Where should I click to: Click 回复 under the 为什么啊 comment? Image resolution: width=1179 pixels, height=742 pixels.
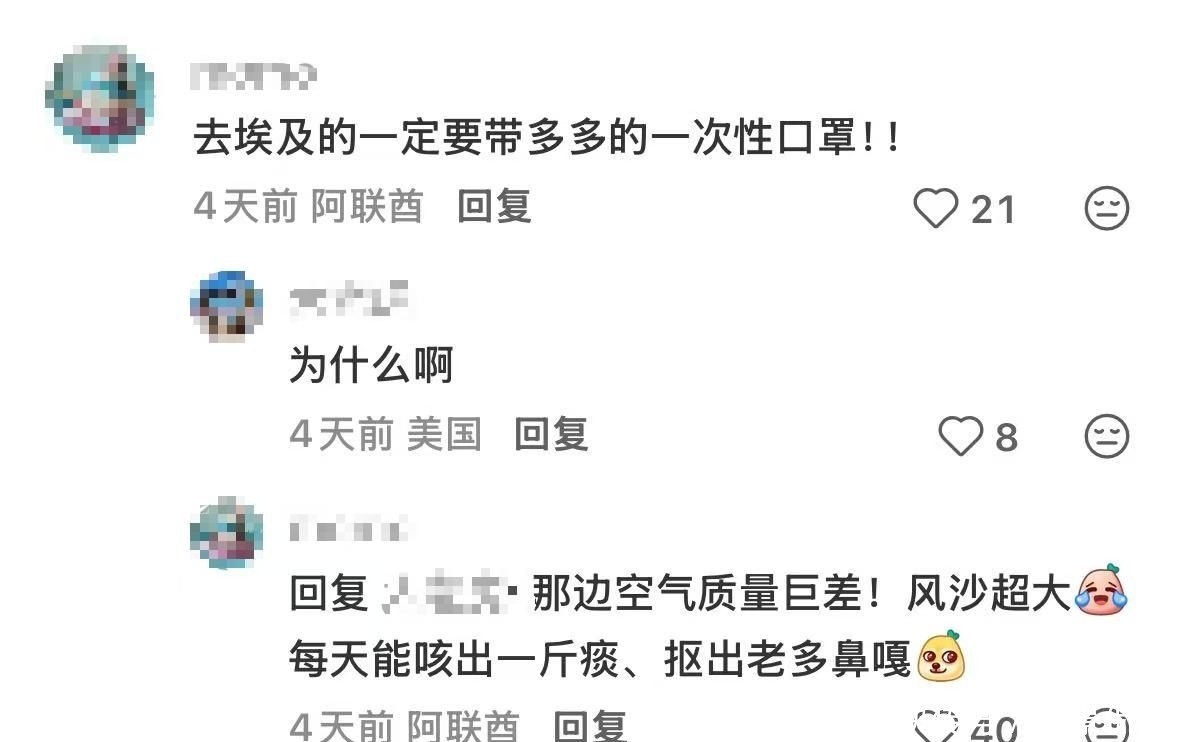551,435
